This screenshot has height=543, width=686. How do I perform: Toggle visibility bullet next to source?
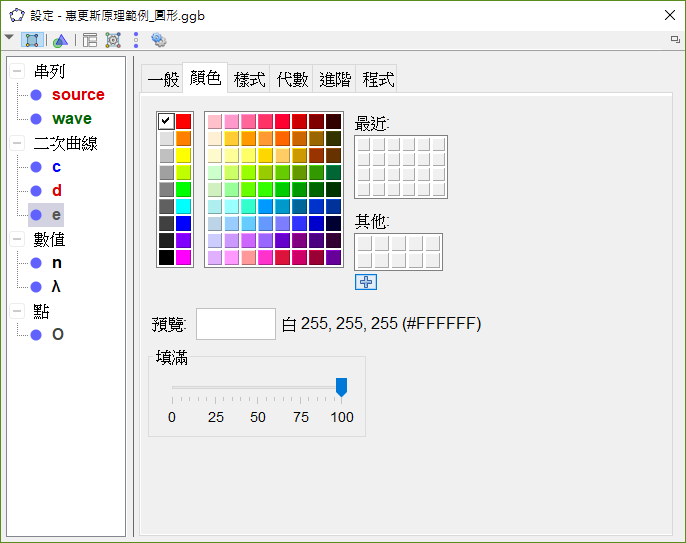click(36, 95)
